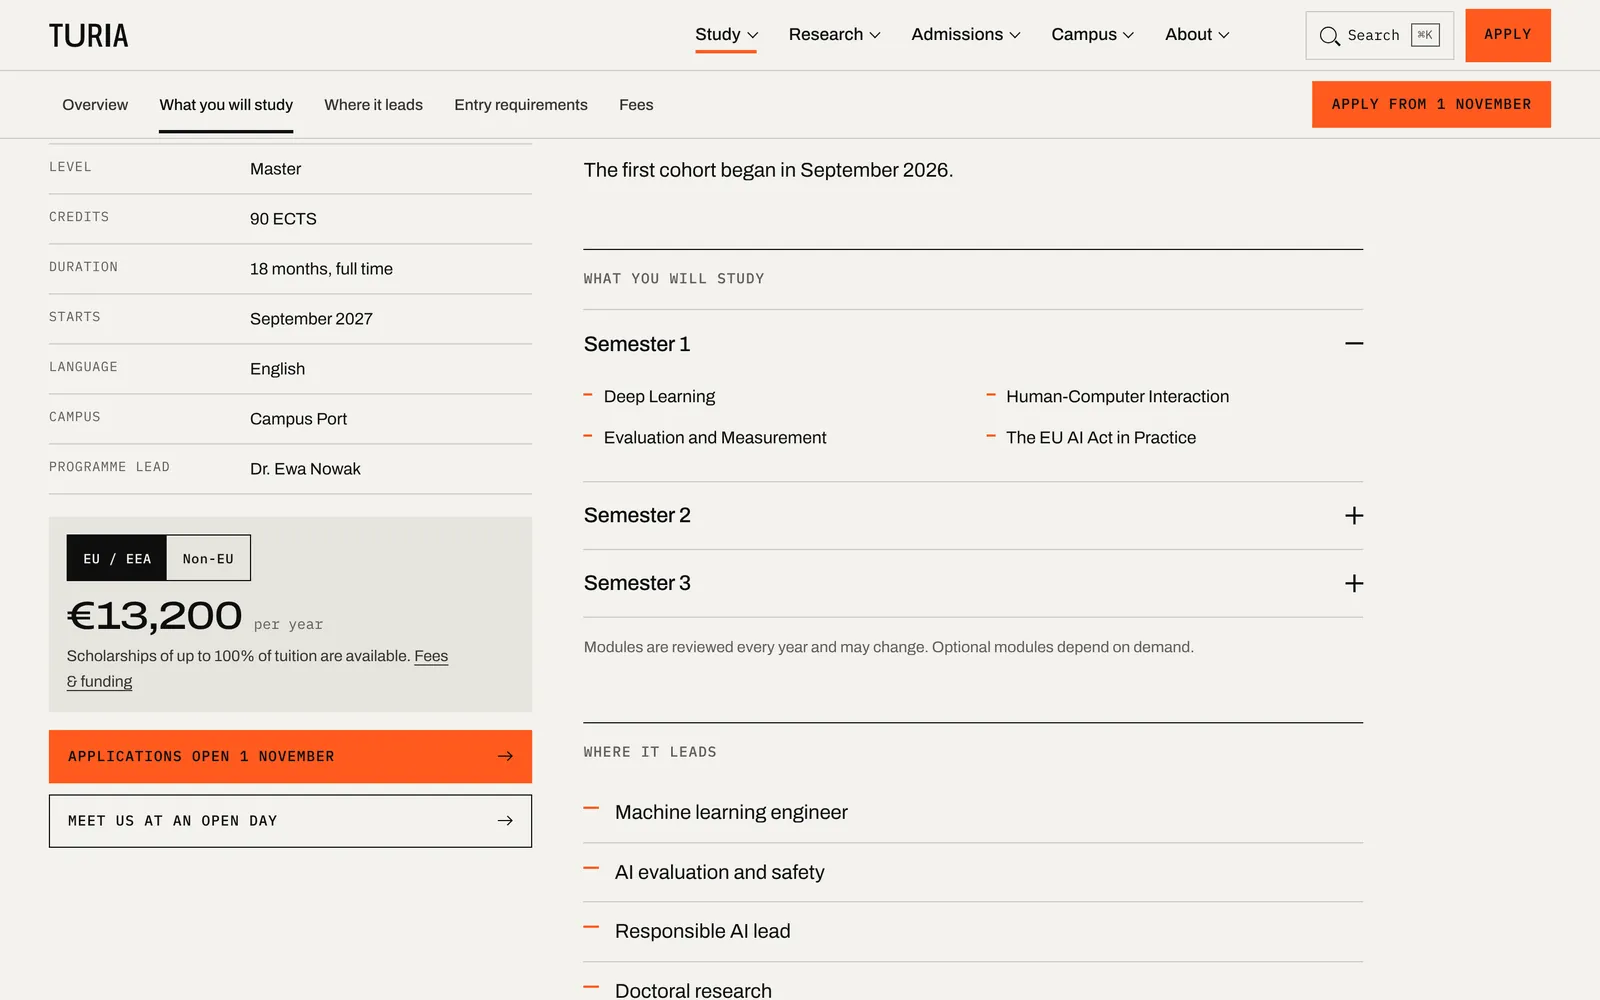This screenshot has height=1000, width=1600.
Task: Click Meet Us At An Open Day
Action: click(290, 821)
